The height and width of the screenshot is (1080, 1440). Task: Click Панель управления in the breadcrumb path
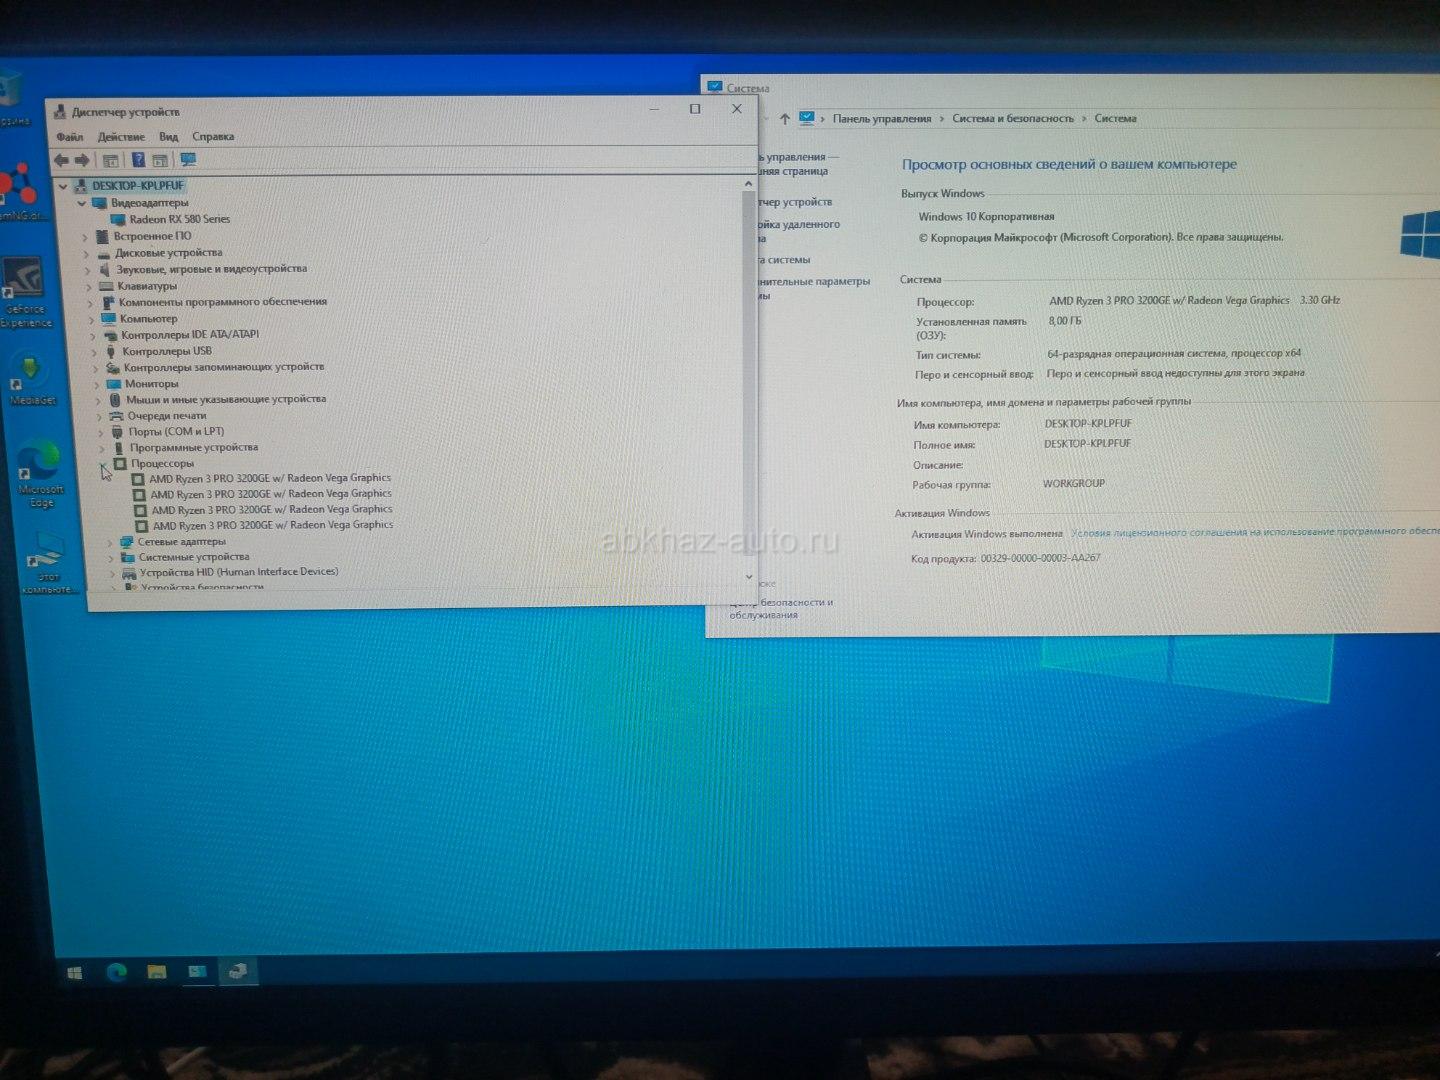click(881, 119)
